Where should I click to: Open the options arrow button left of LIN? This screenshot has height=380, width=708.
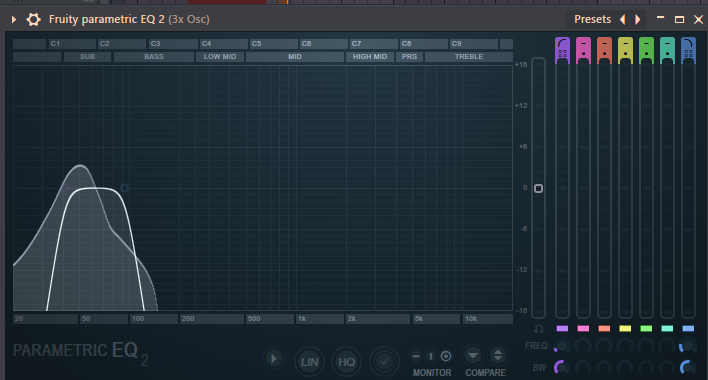pyautogui.click(x=273, y=359)
